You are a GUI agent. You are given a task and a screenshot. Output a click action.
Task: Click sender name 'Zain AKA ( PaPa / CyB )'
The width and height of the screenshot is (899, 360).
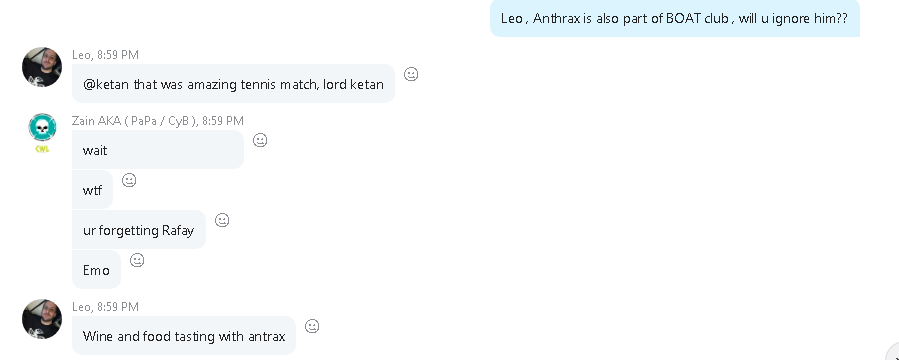135,120
